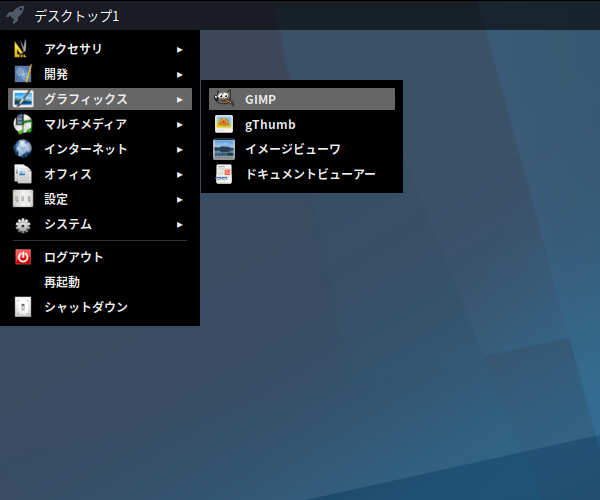Screen dimensions: 600x500
Task: Click the GIMP mascot icon
Action: coord(224,98)
